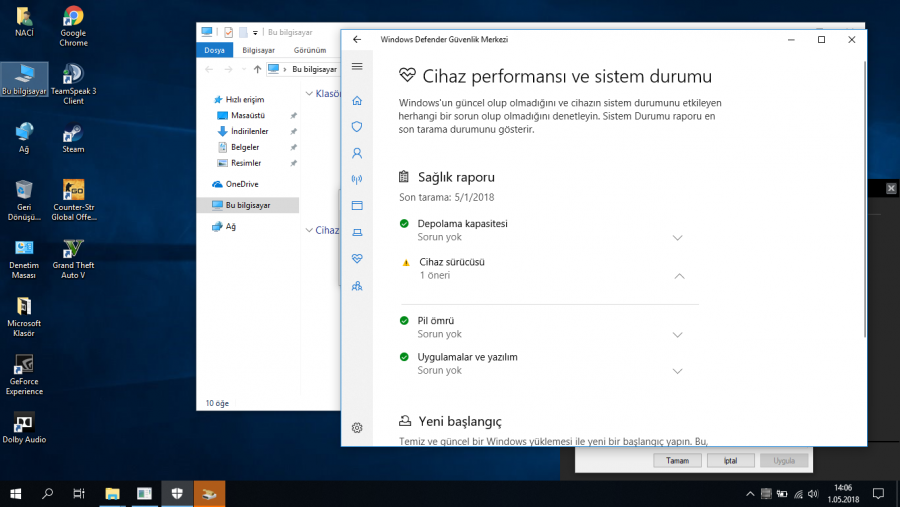Open Windows Start menu
This screenshot has width=900, height=507.
pyautogui.click(x=15, y=494)
